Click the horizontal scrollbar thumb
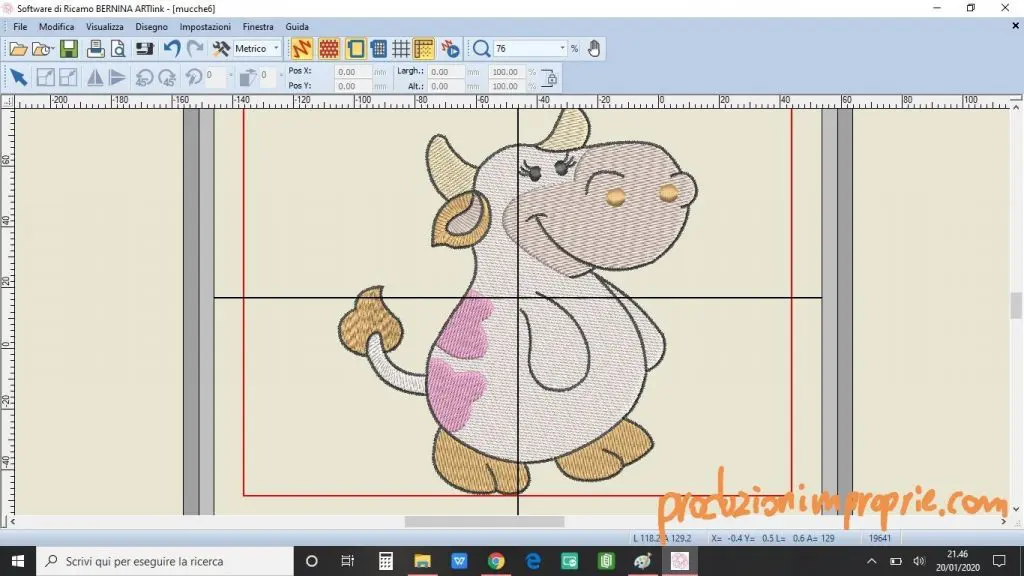This screenshot has width=1024, height=576. [484, 522]
